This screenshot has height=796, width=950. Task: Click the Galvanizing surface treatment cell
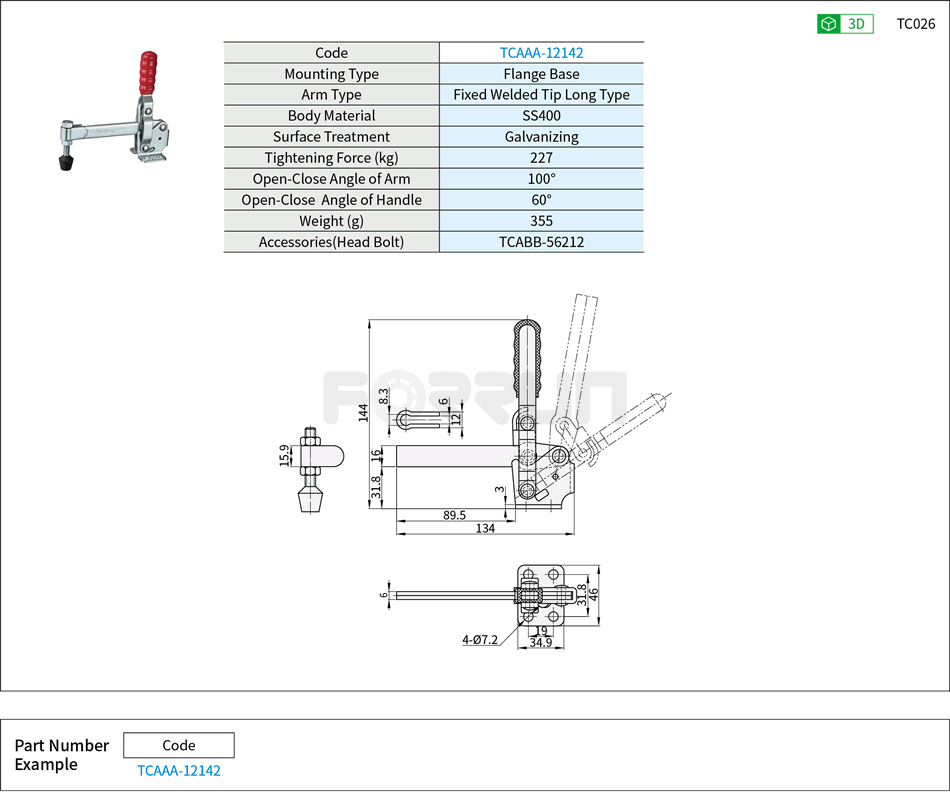coord(540,137)
